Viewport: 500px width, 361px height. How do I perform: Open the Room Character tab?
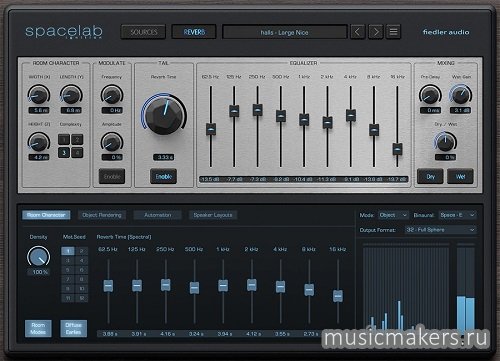46,215
